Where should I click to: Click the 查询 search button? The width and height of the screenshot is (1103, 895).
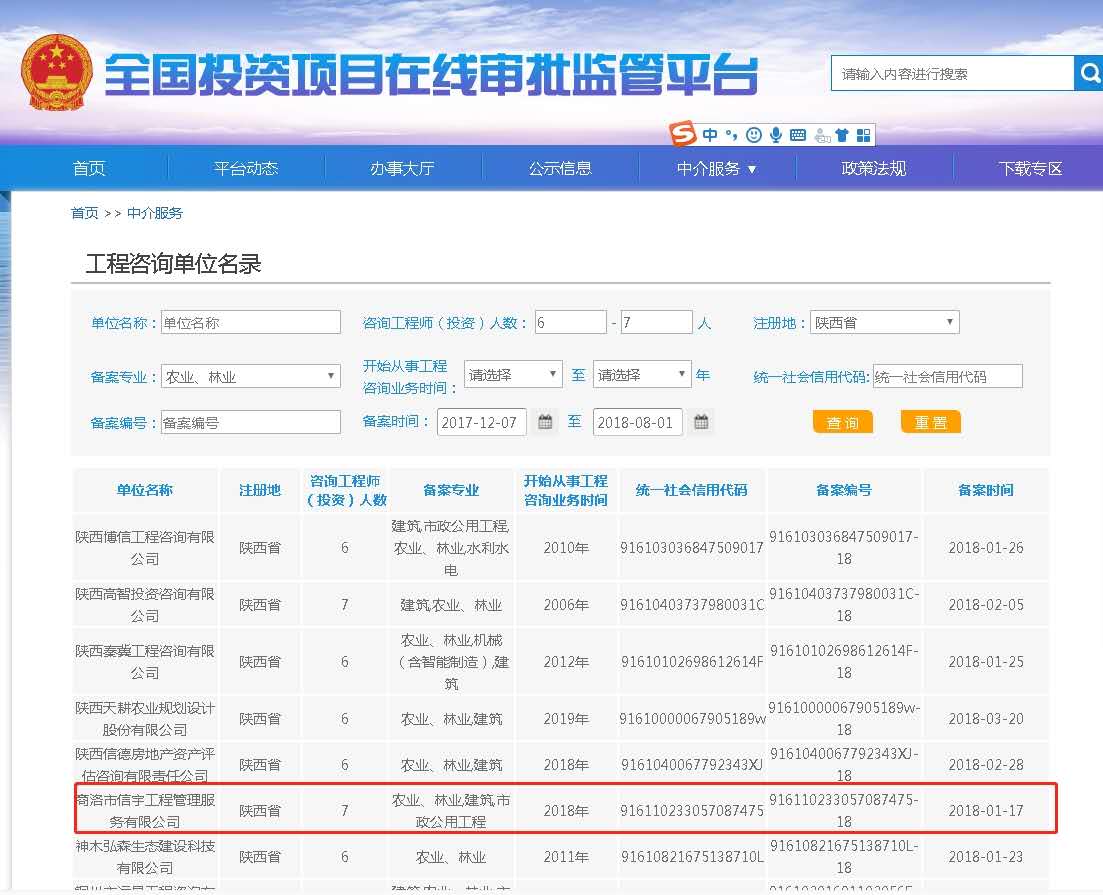842,422
